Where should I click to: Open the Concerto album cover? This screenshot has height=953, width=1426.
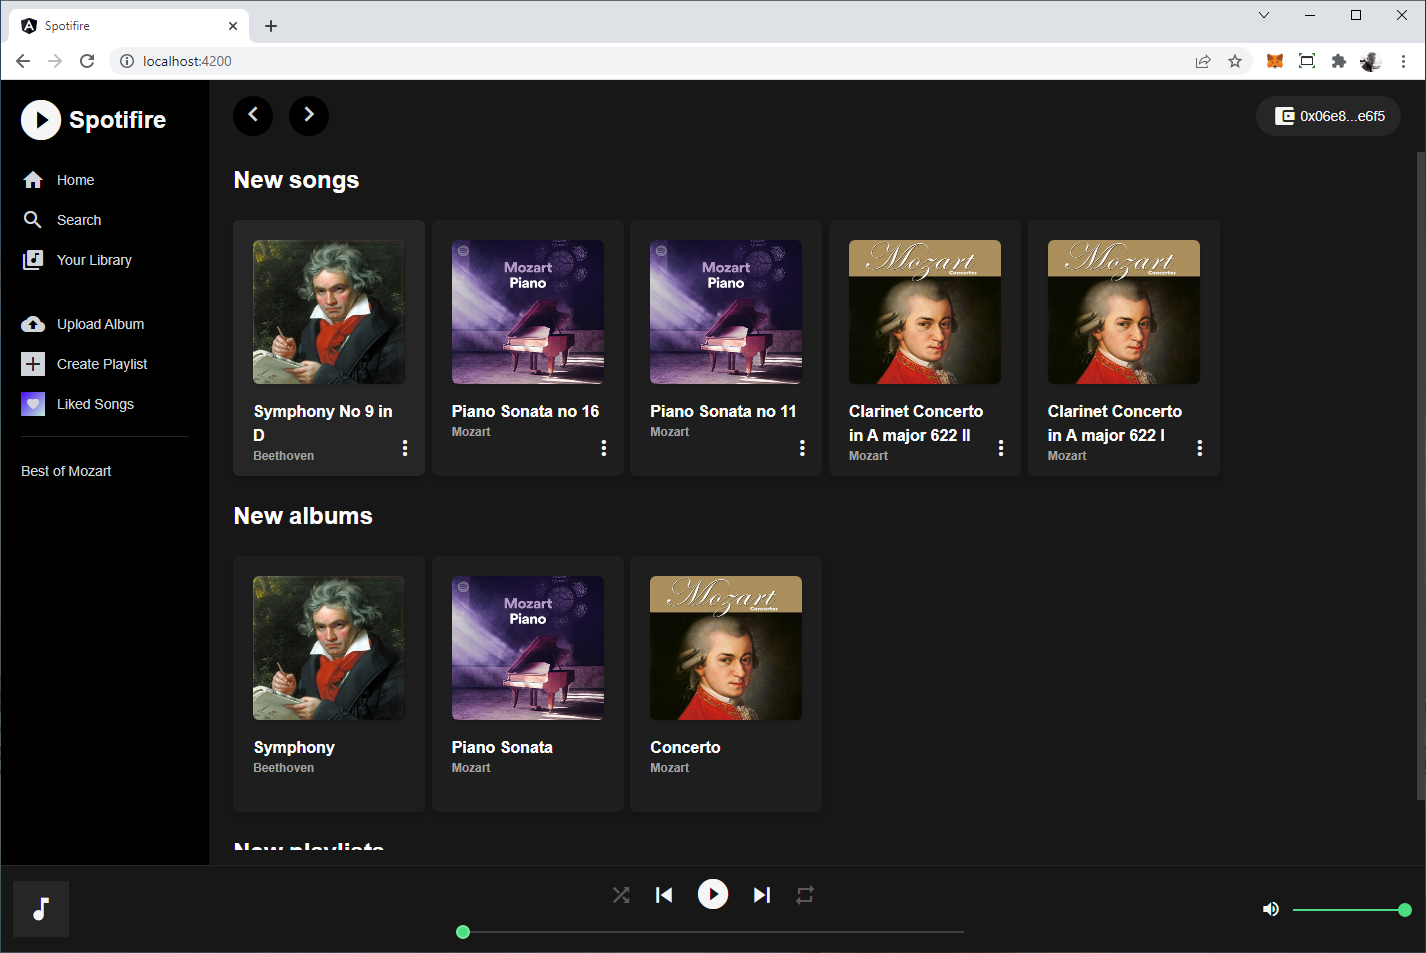[x=726, y=648]
